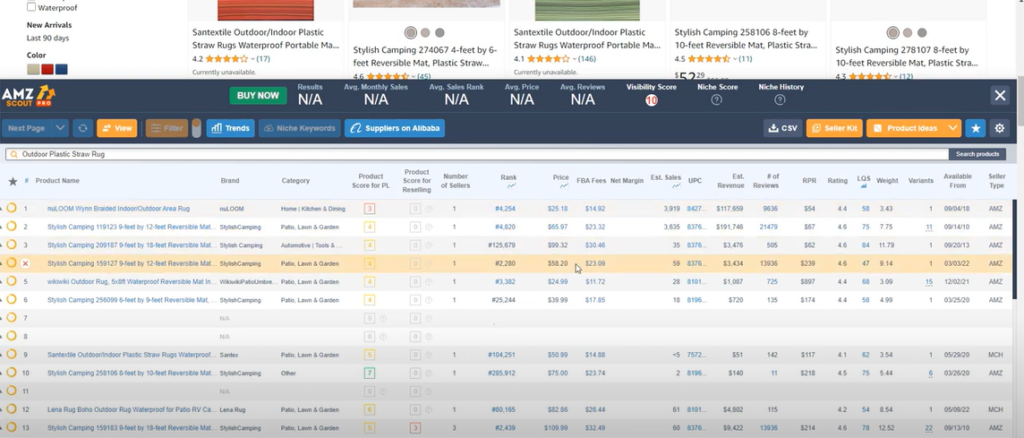Click orange circle icon for row 2
Image resolution: width=1024 pixels, height=438 pixels.
click(x=11, y=227)
